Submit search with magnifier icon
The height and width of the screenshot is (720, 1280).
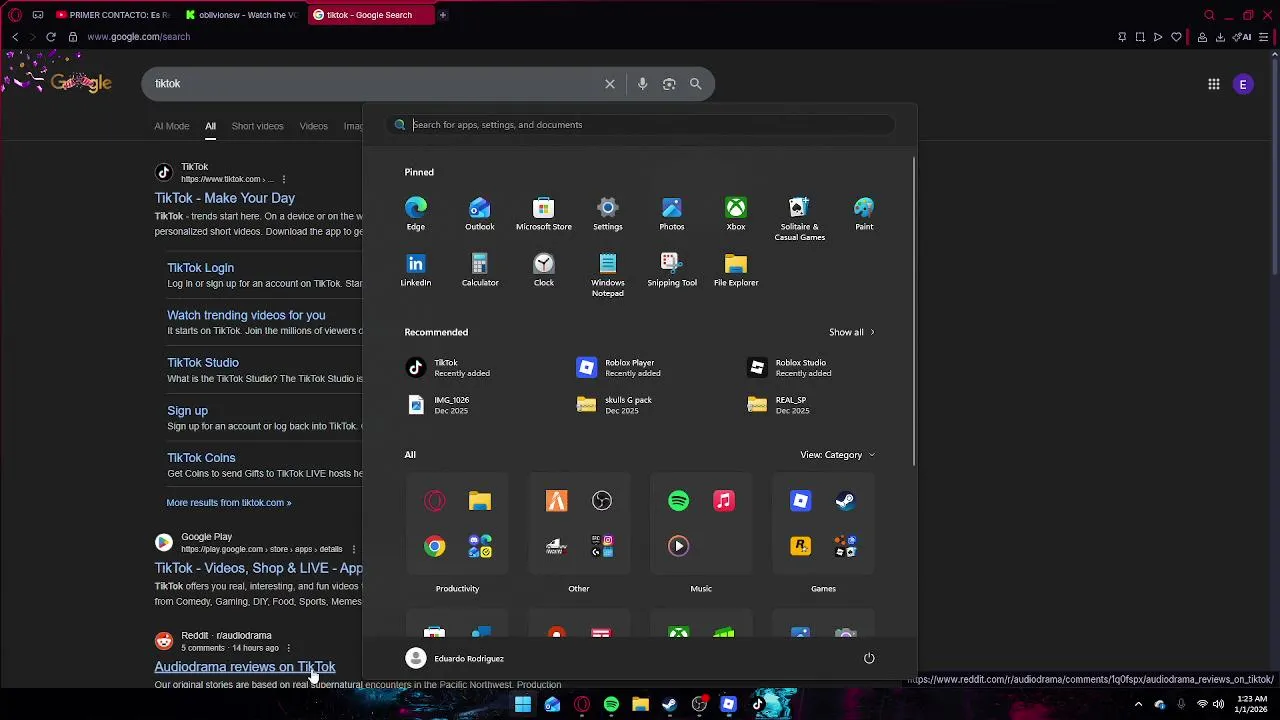pyautogui.click(x=695, y=84)
